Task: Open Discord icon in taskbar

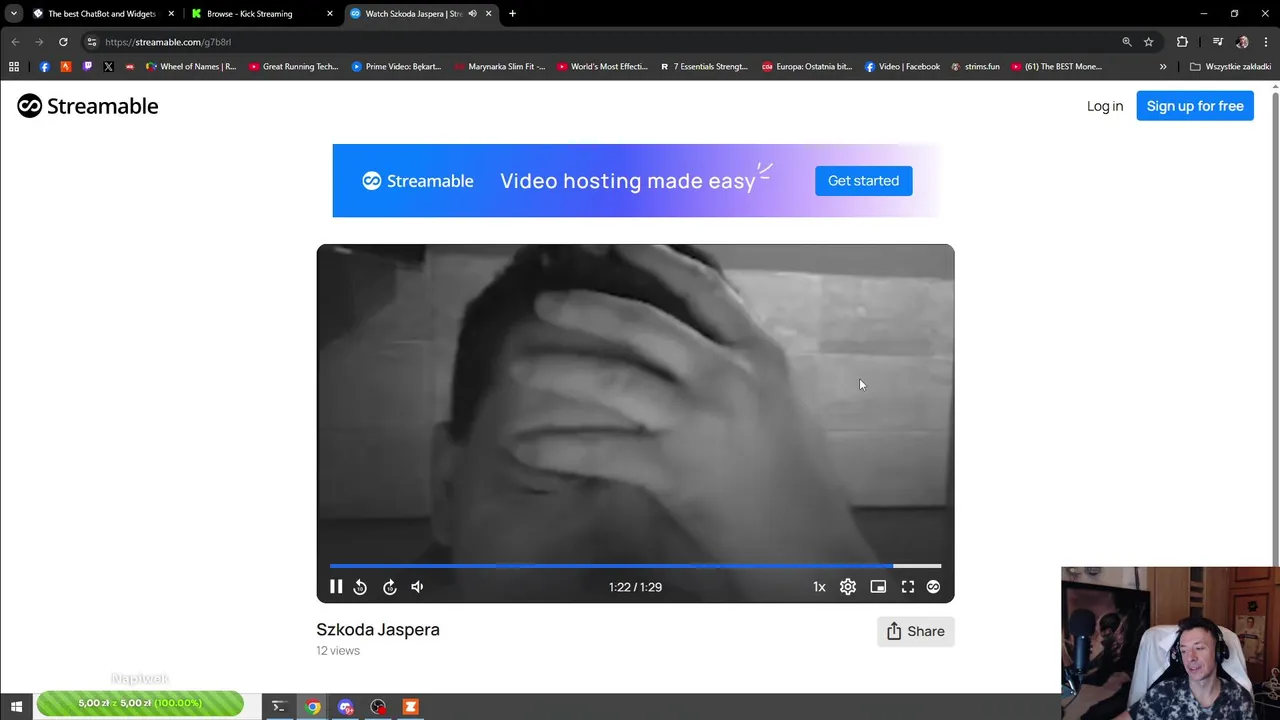Action: point(346,707)
